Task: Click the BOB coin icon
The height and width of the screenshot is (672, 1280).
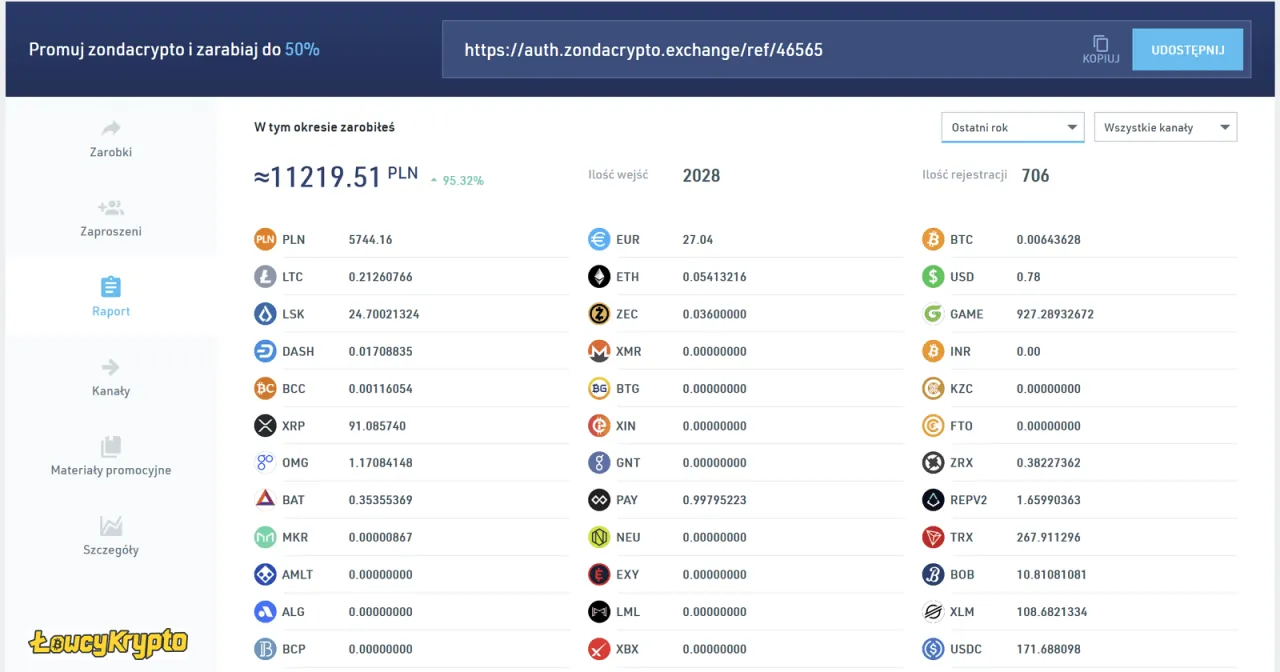Action: pyautogui.click(x=933, y=575)
